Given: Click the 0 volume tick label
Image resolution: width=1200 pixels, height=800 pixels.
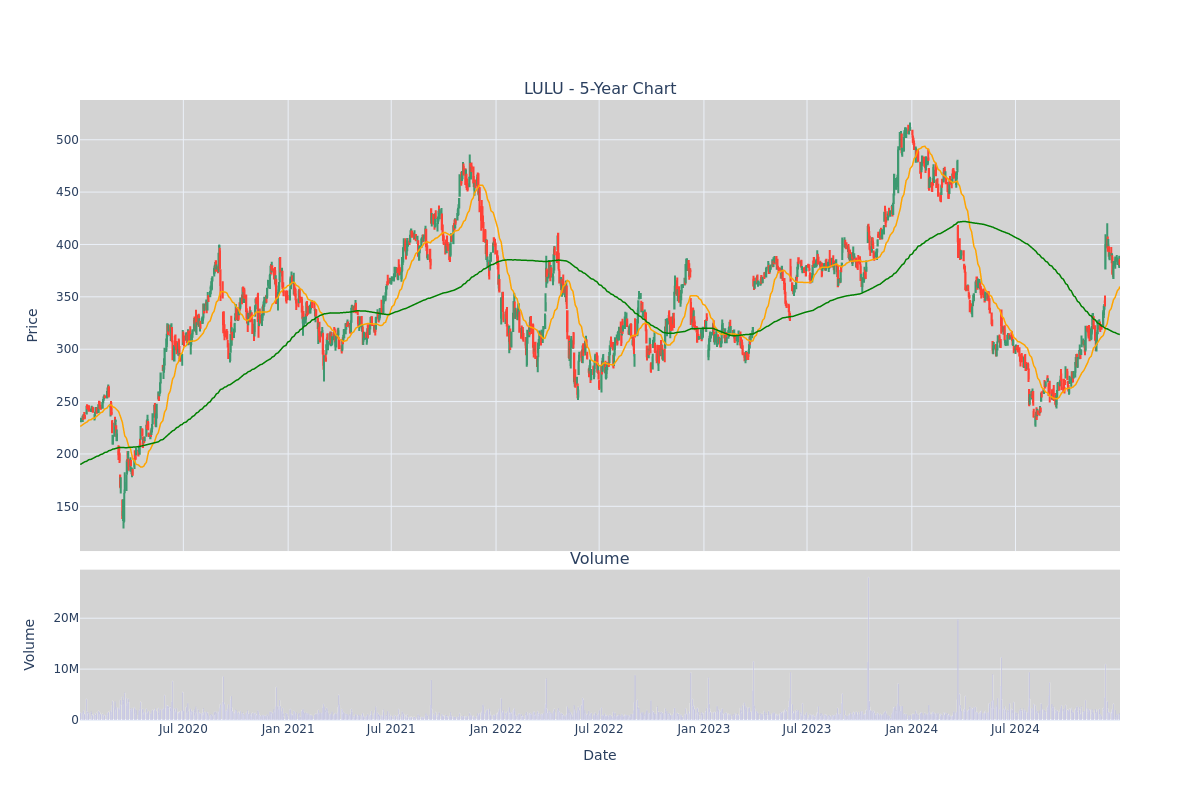Looking at the screenshot, I should click(74, 720).
